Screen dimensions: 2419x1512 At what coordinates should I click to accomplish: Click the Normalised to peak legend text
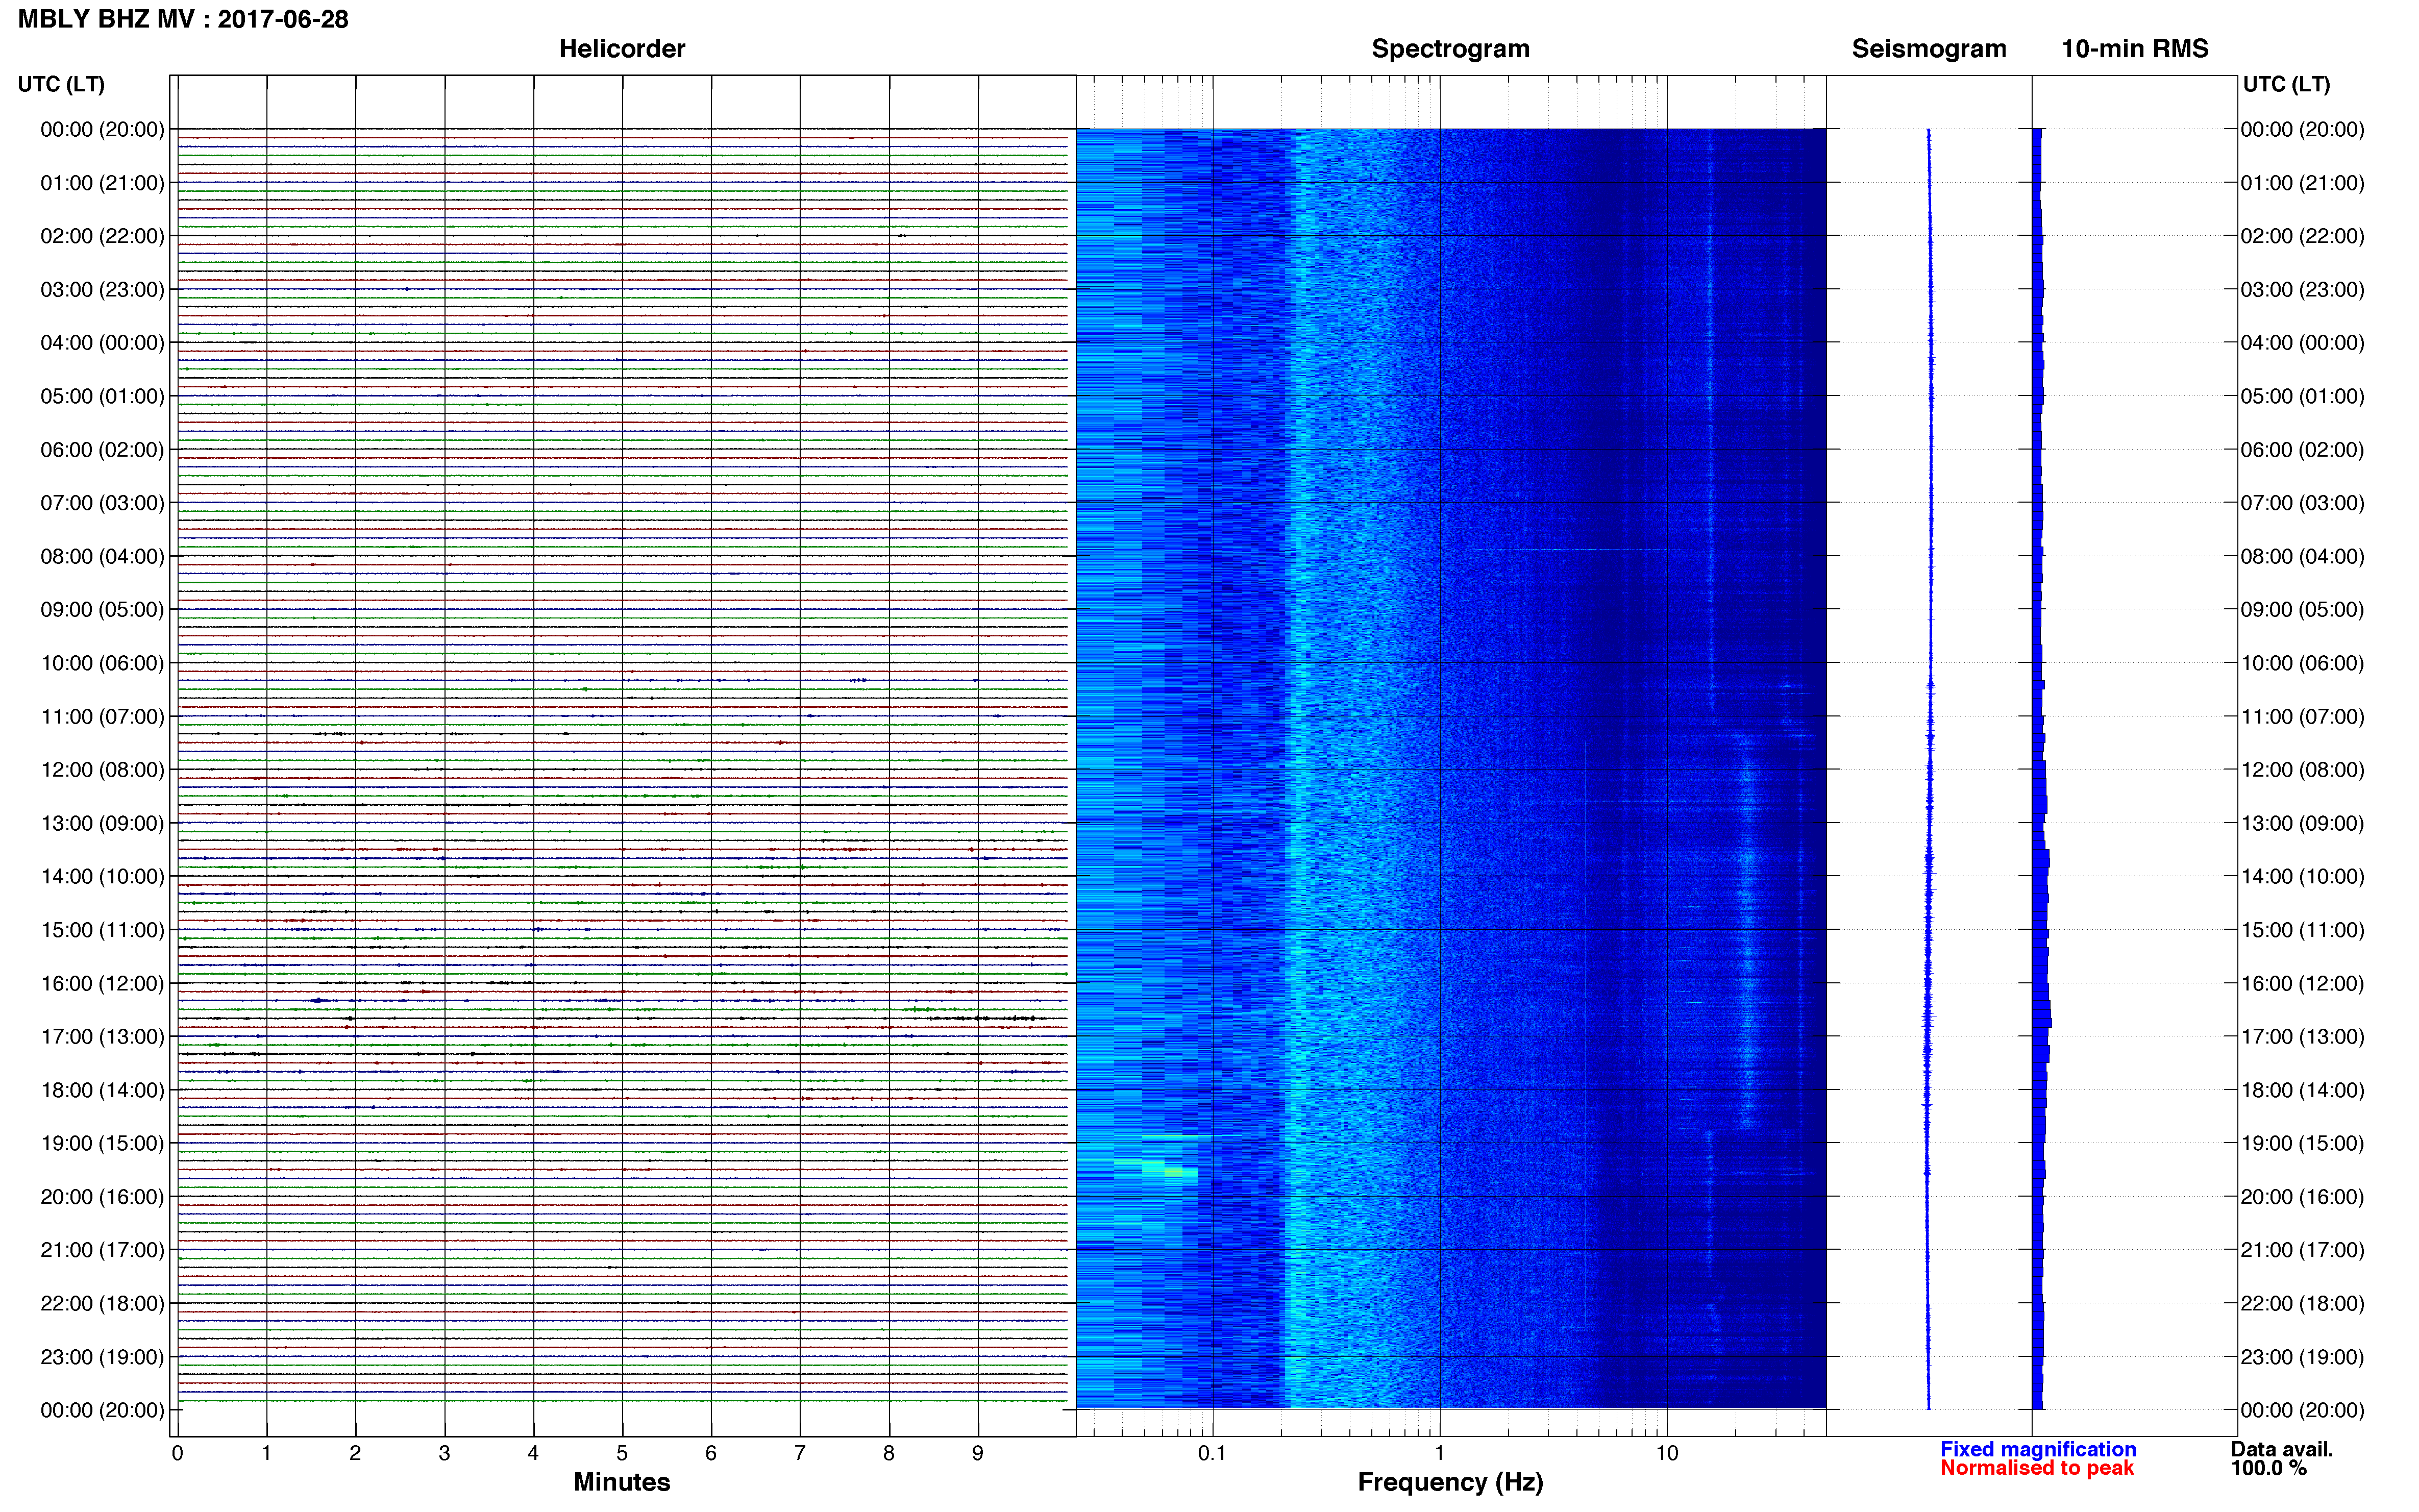(x=2037, y=1468)
